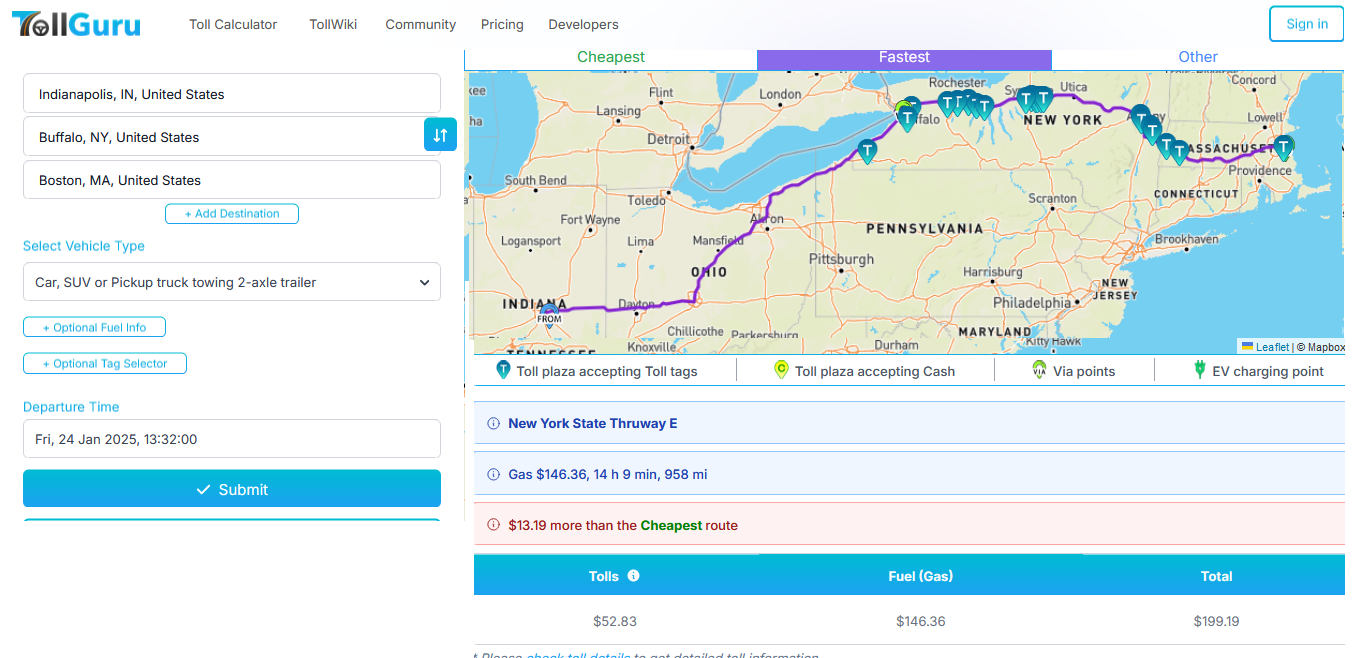Click the info icon beside Tolls header
The width and height of the screenshot is (1372, 658).
coord(633,576)
